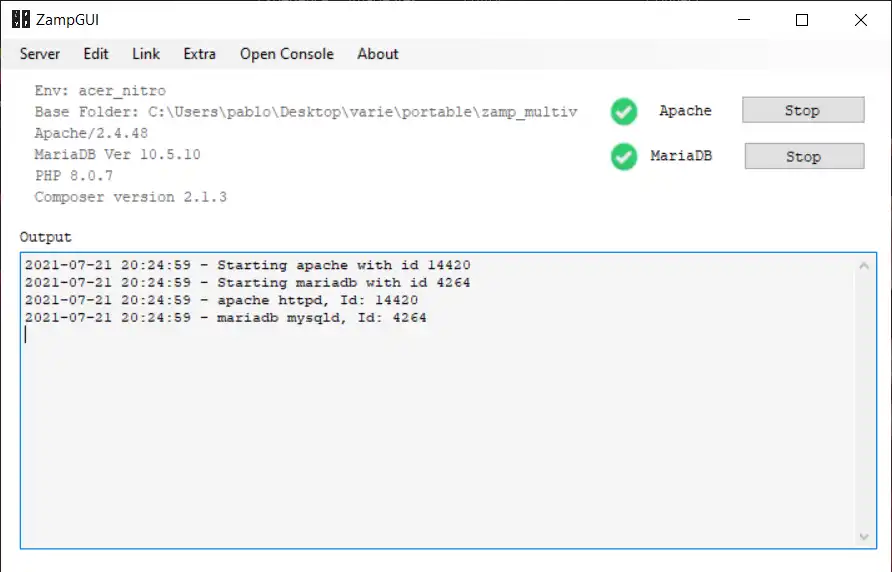892x572 pixels.
Task: Click the Composer version 2.1.3 text
Action: click(130, 197)
